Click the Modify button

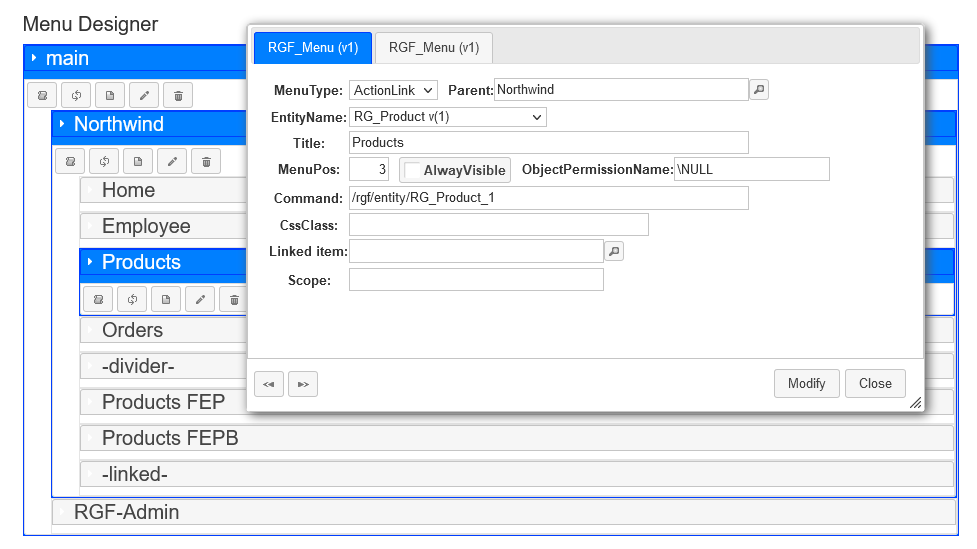pos(806,384)
